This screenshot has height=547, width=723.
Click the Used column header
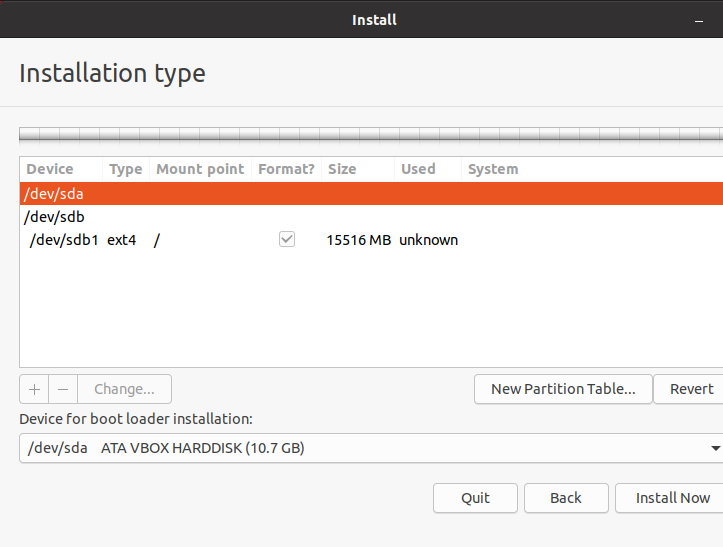[x=418, y=169]
